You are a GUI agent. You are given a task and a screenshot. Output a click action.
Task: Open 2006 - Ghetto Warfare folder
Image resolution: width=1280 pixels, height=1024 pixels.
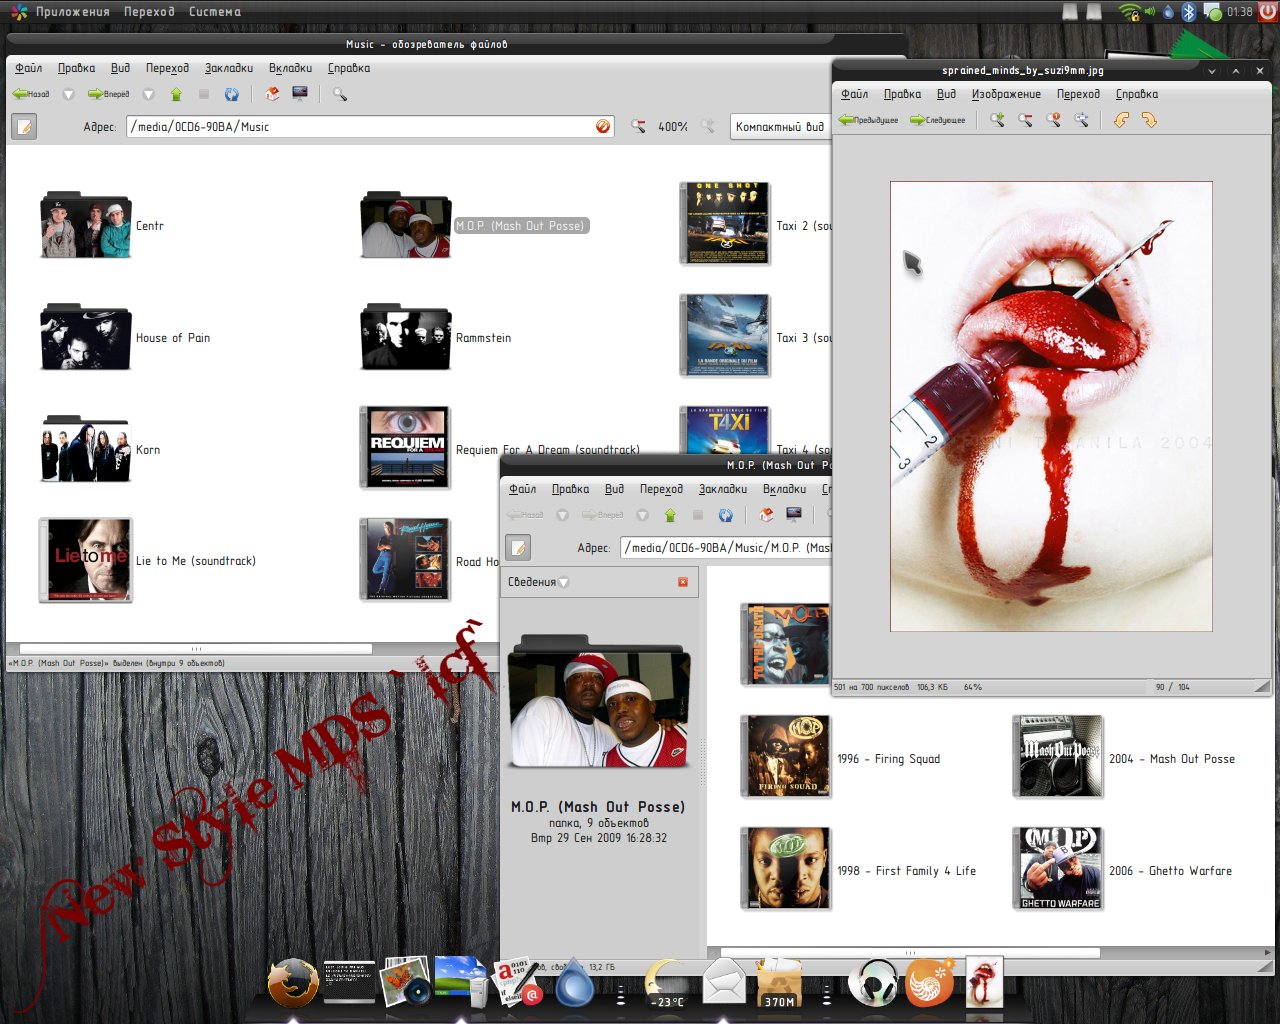click(1058, 869)
